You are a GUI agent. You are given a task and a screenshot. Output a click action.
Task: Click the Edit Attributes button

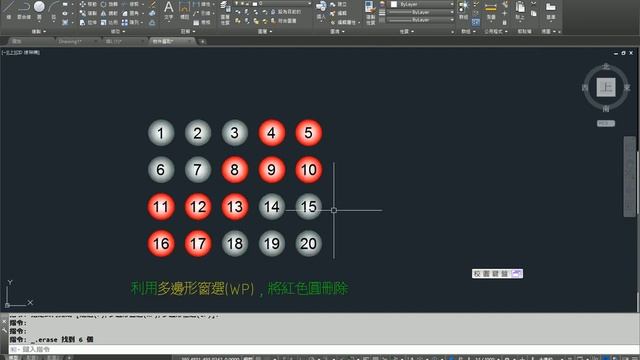pos(344,22)
